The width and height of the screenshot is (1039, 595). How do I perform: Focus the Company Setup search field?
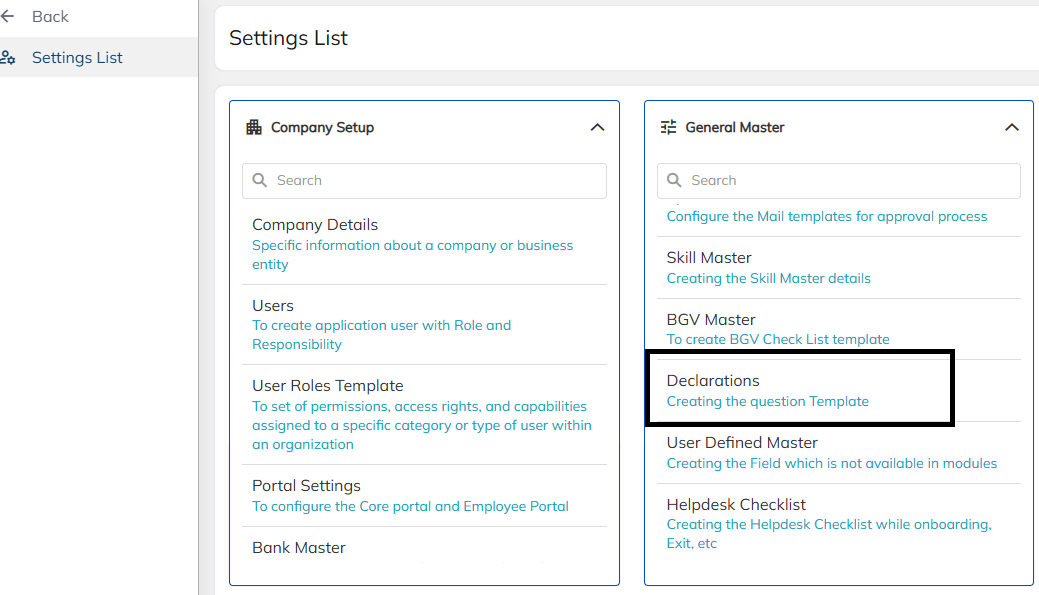(424, 181)
